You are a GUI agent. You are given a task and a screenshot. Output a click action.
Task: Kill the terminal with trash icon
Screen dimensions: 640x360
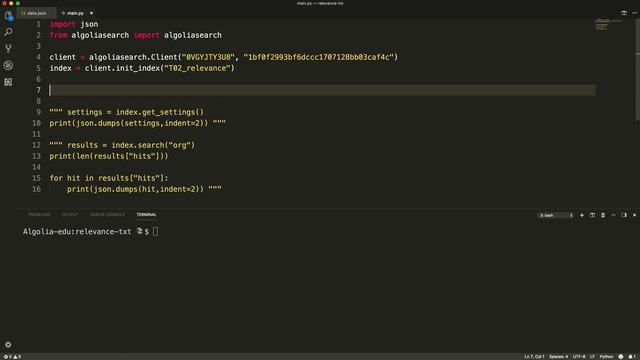(603, 215)
